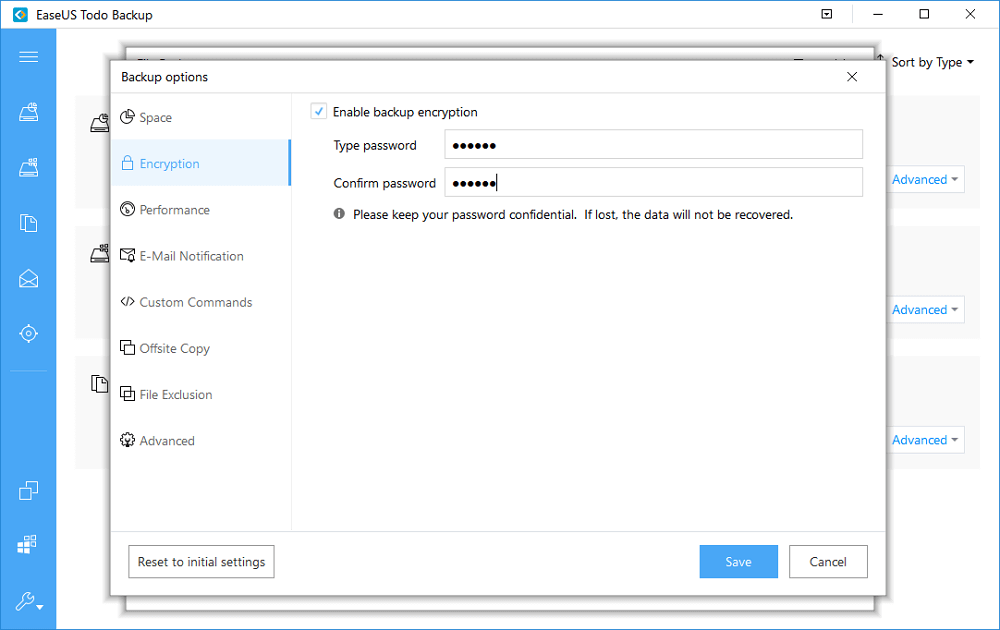This screenshot has height=630, width=1000.
Task: Click the Confirm password field
Action: 653,182
